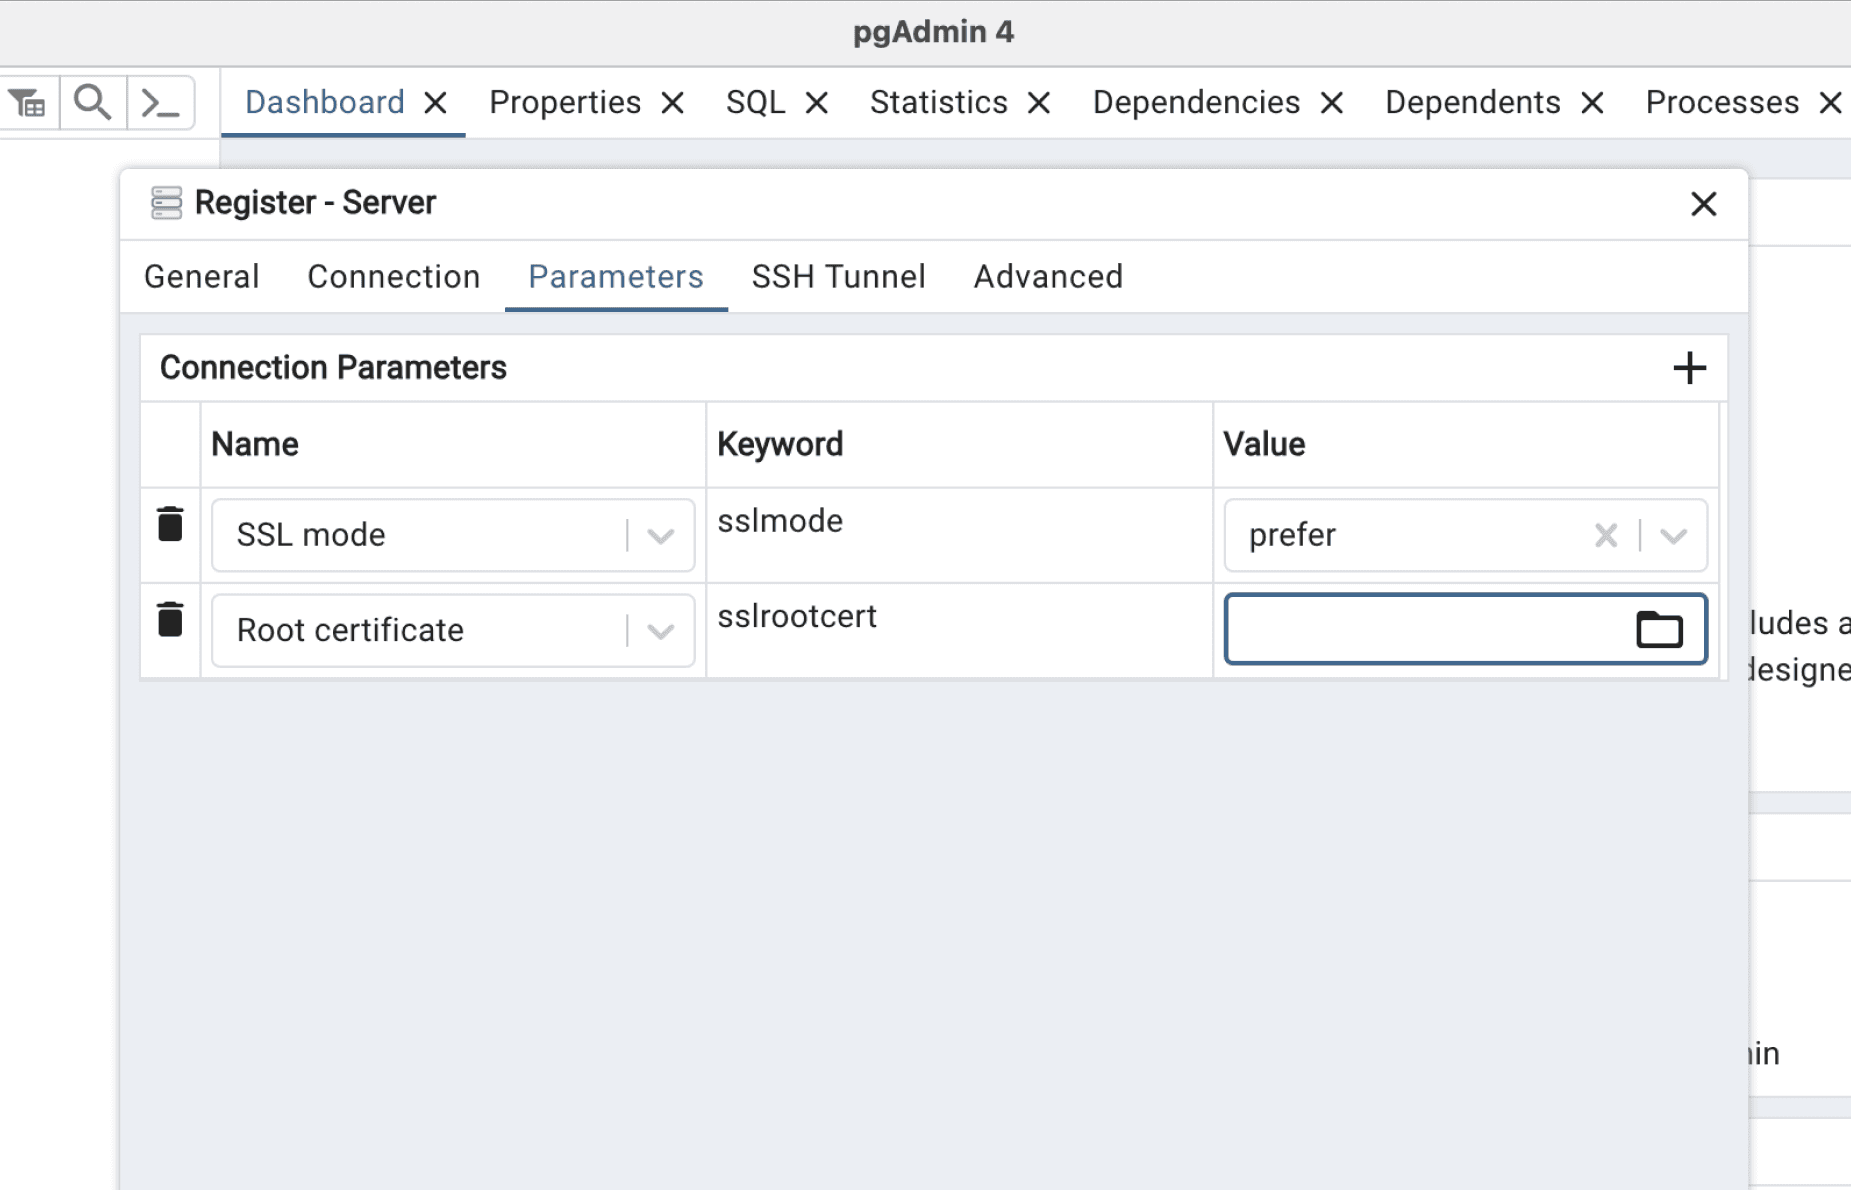1851x1190 pixels.
Task: Close the Statistics tab
Action: 1039,103
